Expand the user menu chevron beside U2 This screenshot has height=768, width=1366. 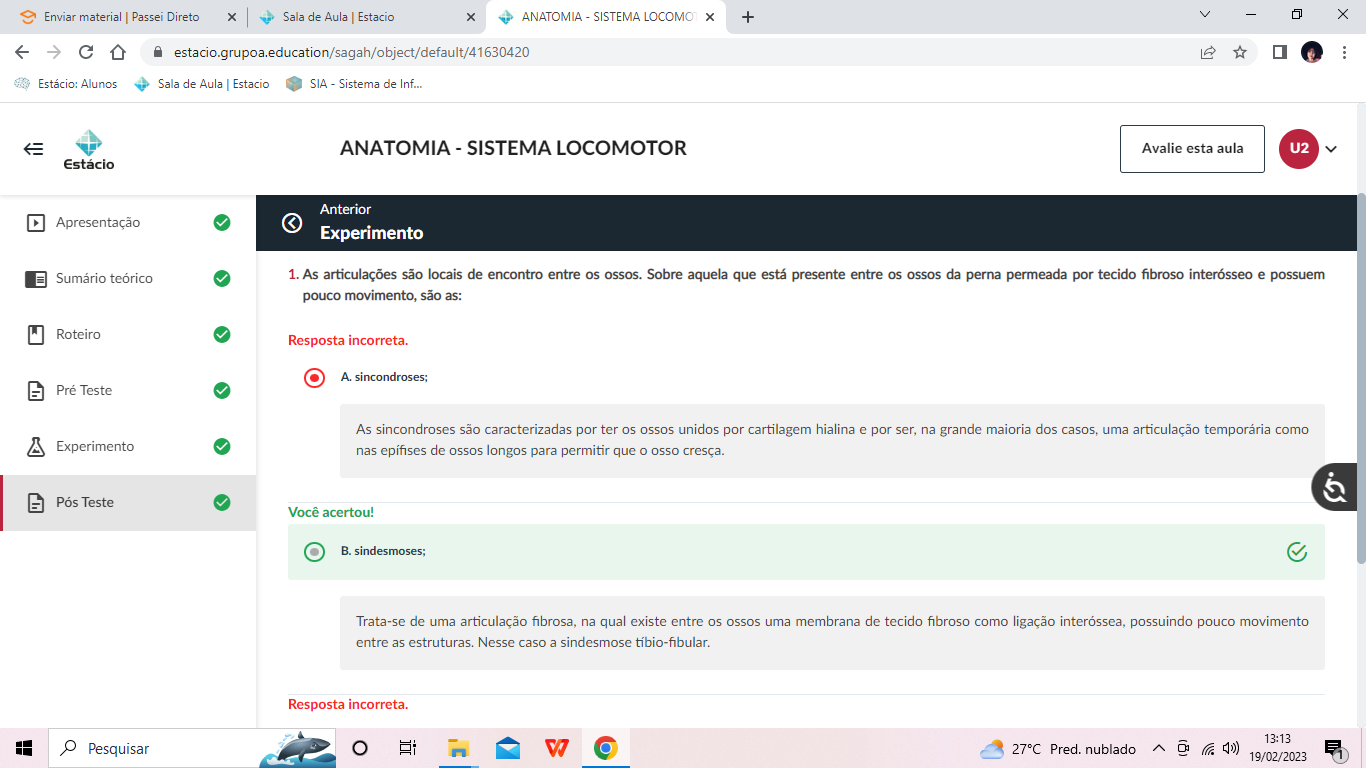(1331, 149)
